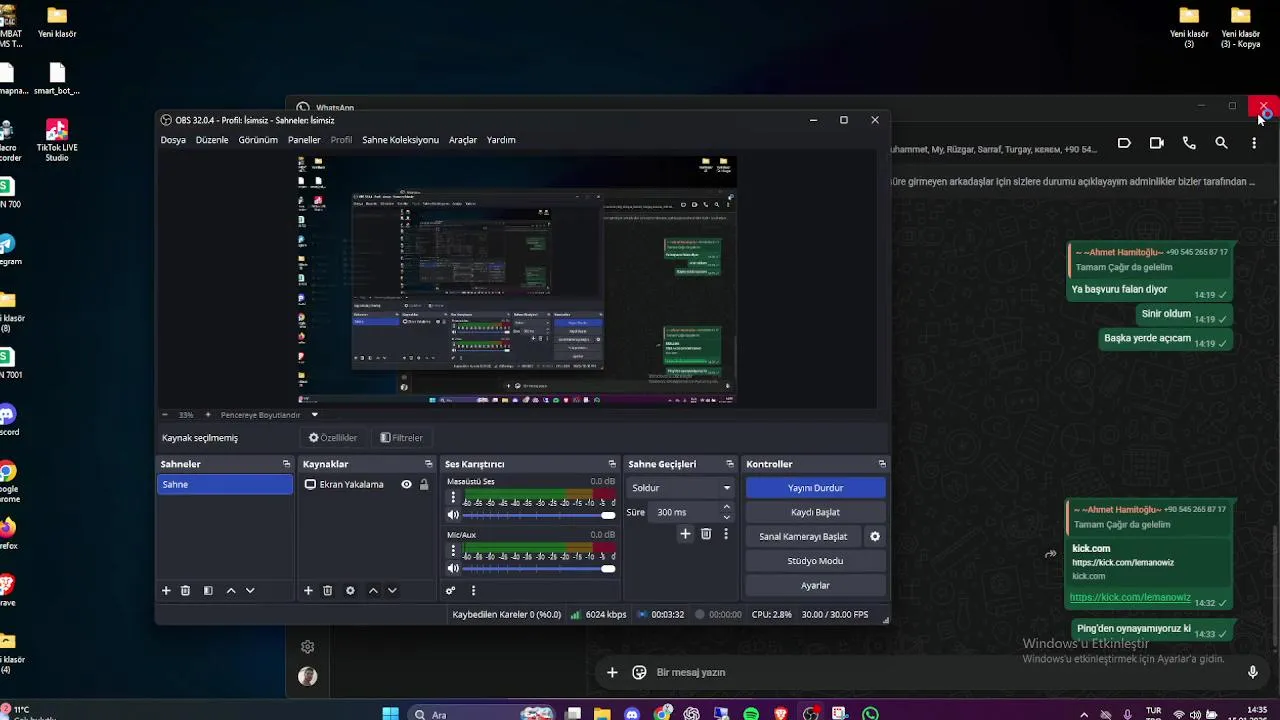Start WhatsApp voice call icon
Screen dimensions: 1280x720
(x=1189, y=143)
